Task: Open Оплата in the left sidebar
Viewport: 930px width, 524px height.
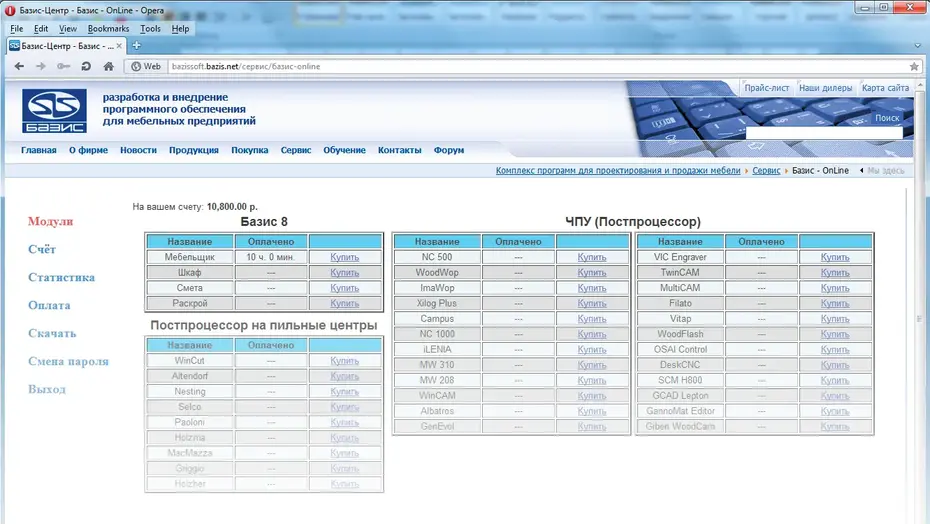Action: coord(49,305)
